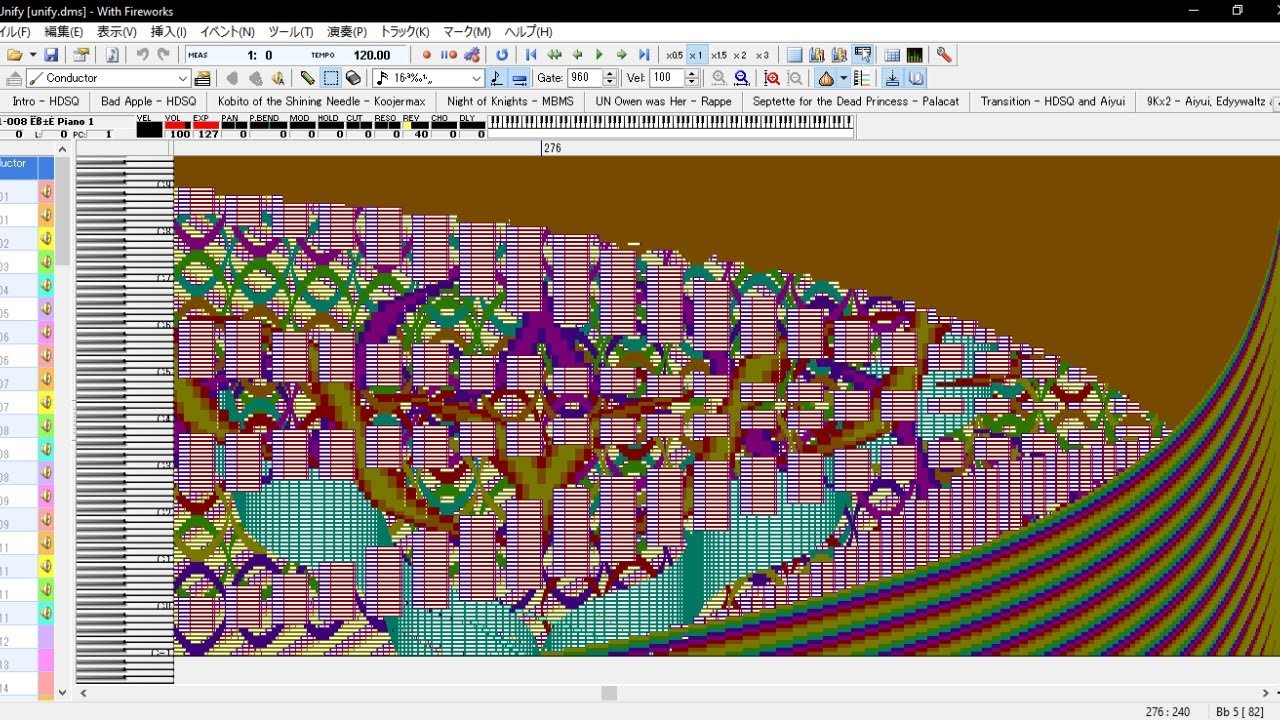Click the Vel value field
The width and height of the screenshot is (1280, 720).
click(668, 78)
